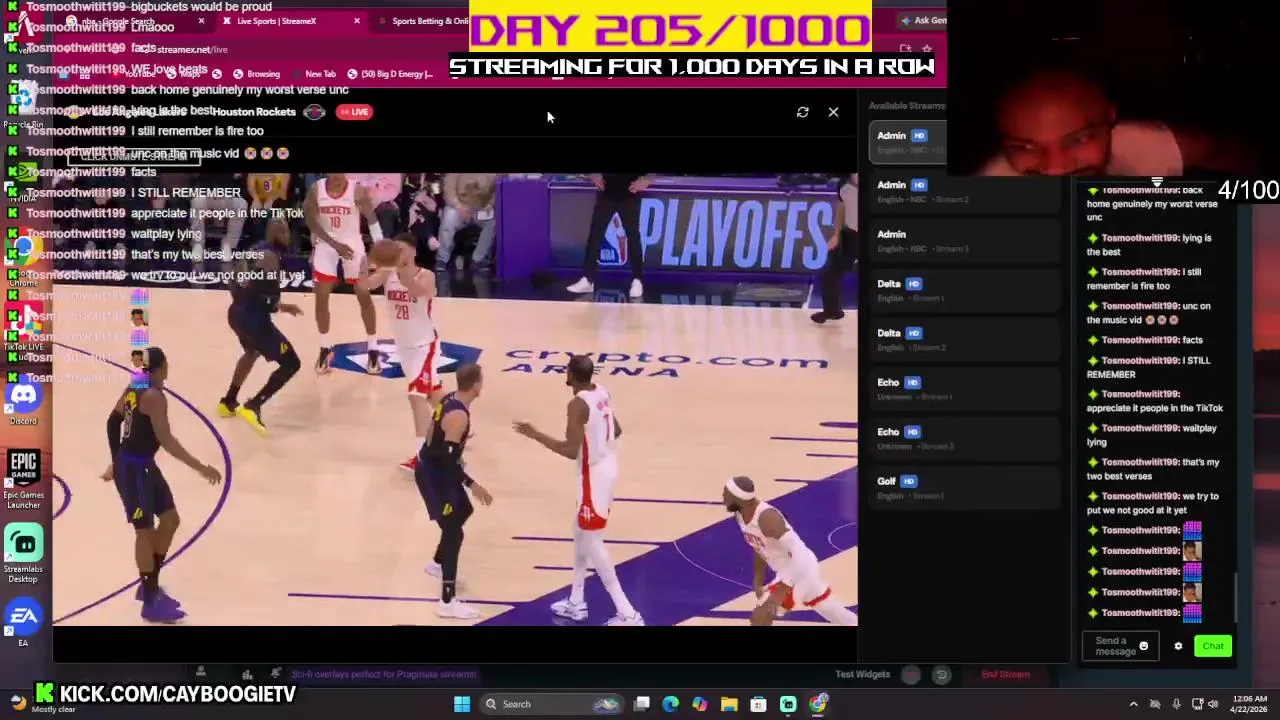1280x720 pixels.
Task: Choose the Admin Stream 2 source
Action: click(x=965, y=191)
